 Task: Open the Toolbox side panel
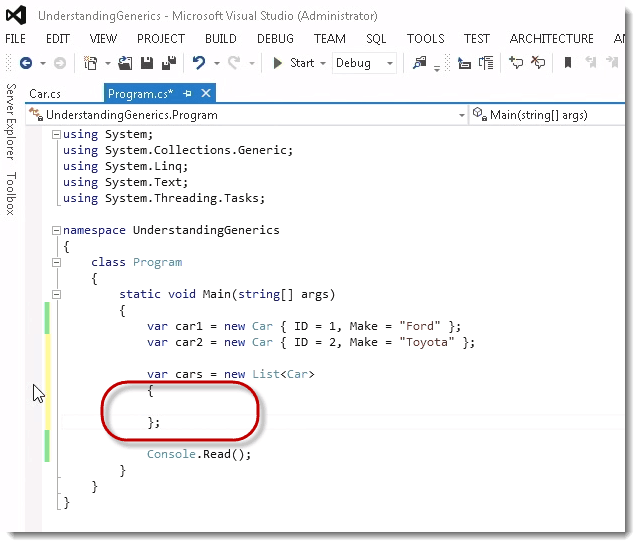pos(11,193)
